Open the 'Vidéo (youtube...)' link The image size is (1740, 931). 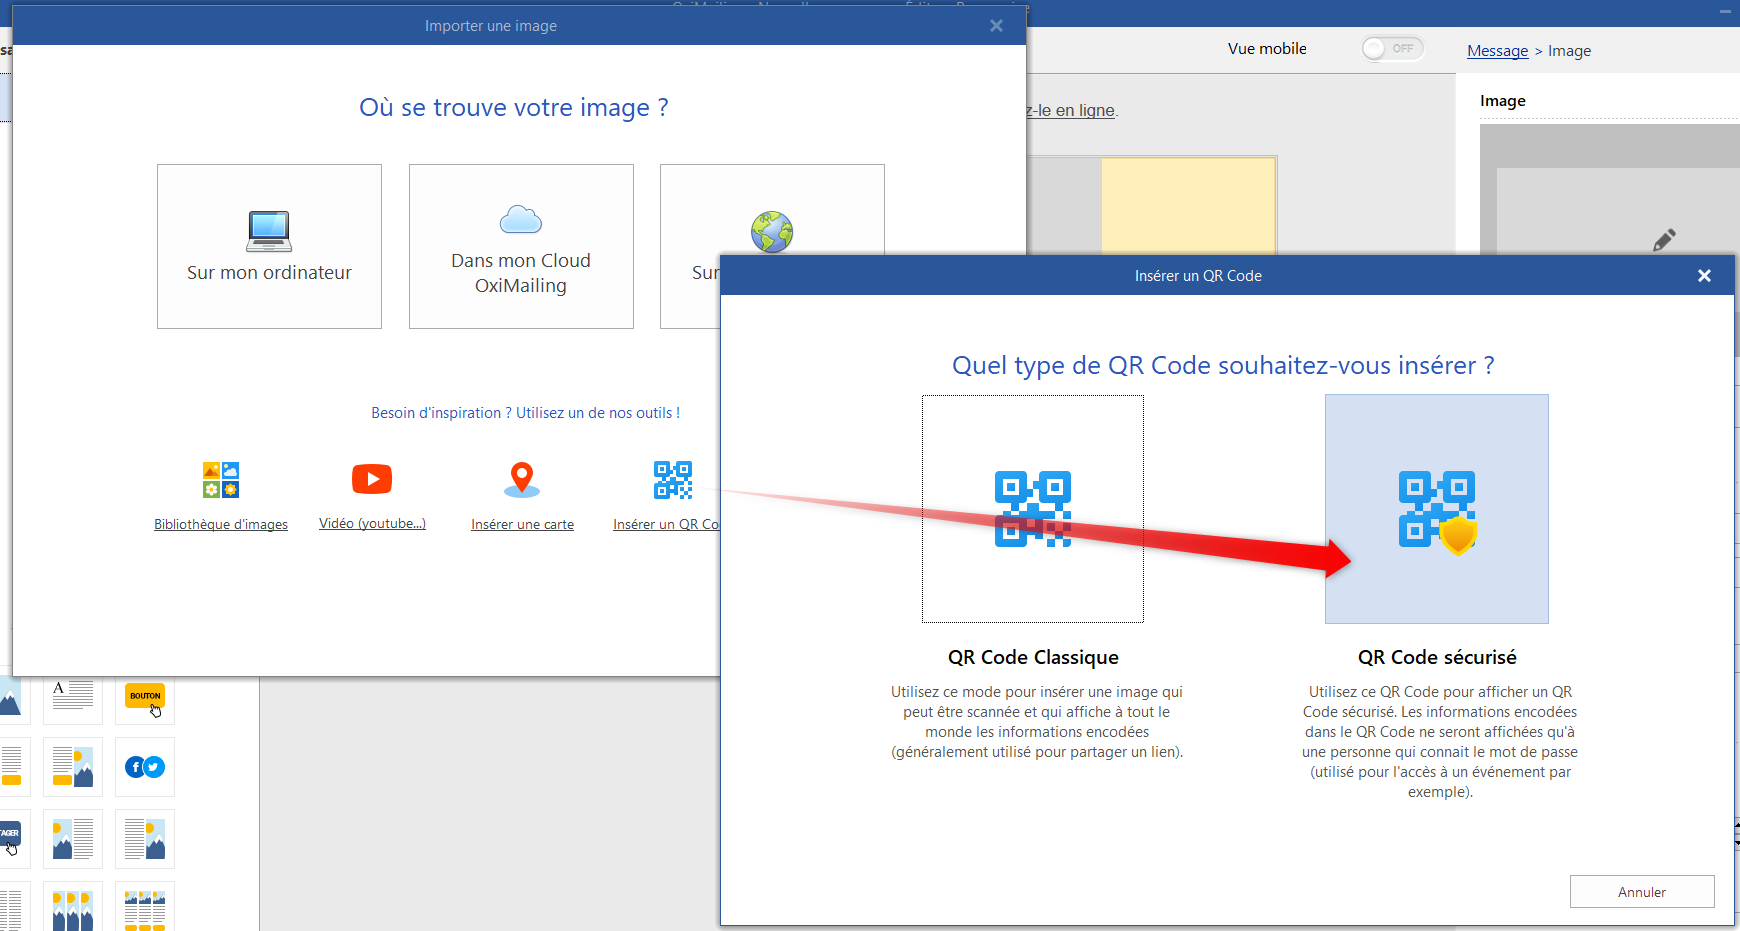372,524
